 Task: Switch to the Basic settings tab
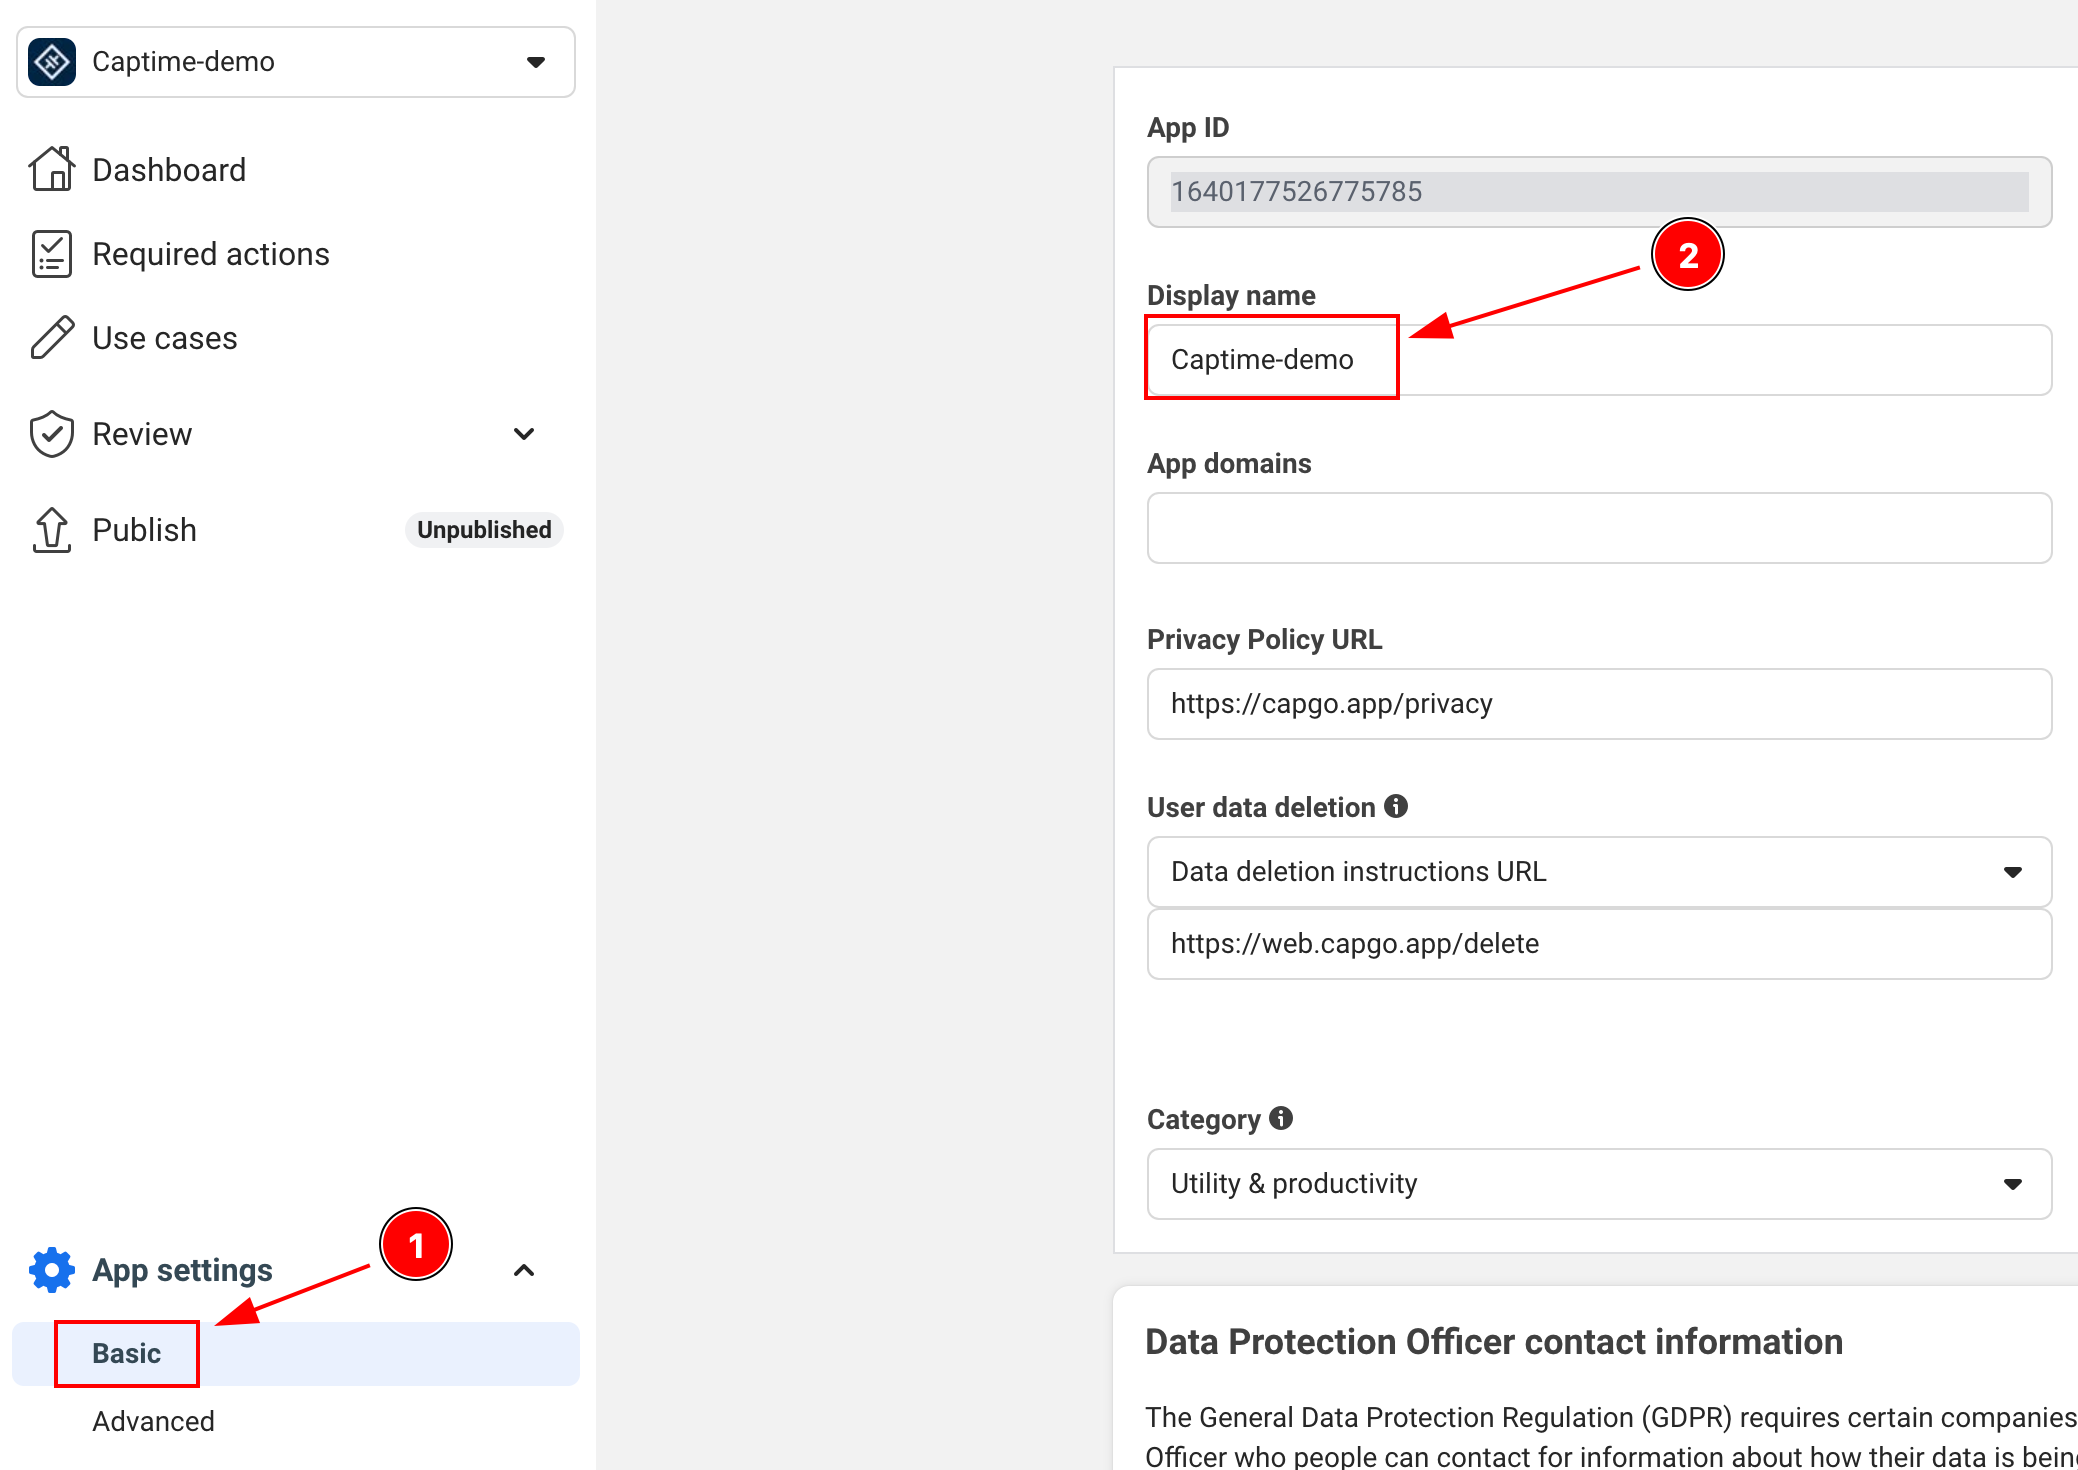[x=126, y=1353]
